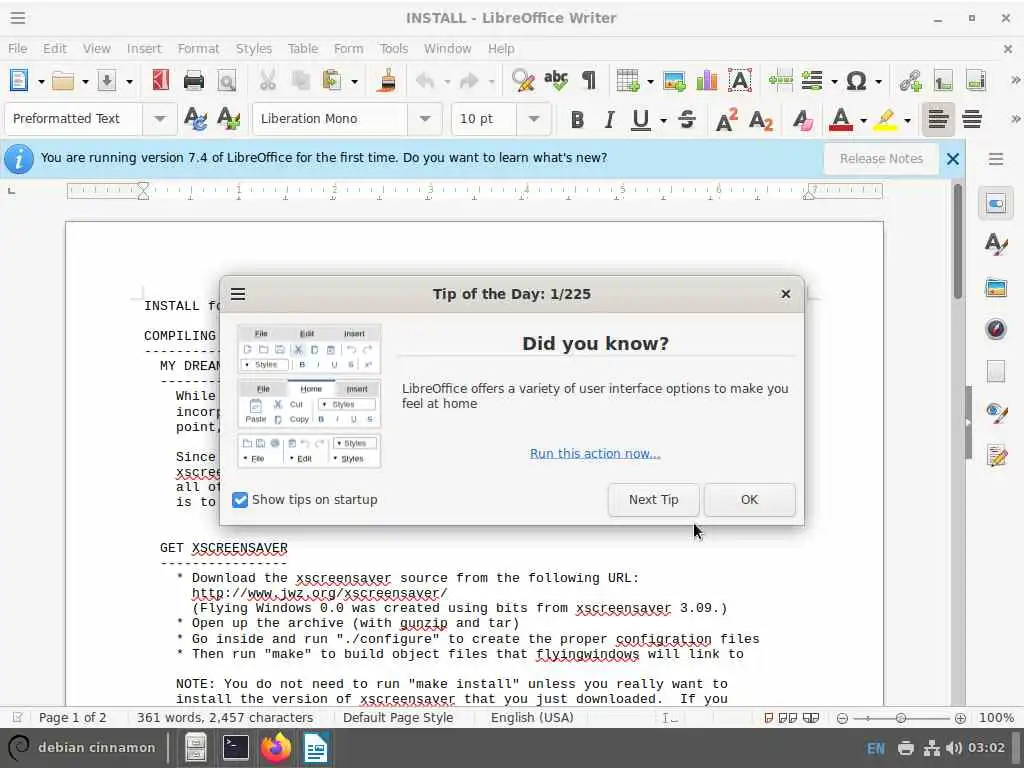Expand the 10 pt font size dropdown
This screenshot has width=1024, height=768.
[534, 119]
